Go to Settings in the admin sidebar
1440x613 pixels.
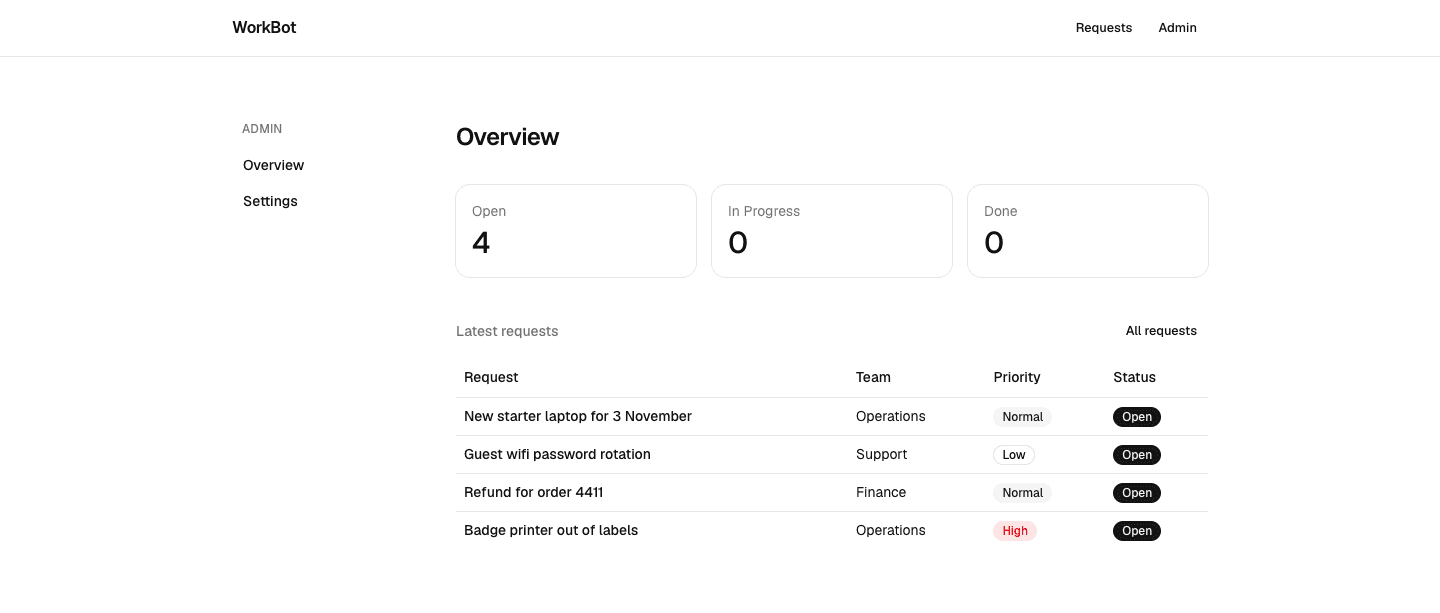point(270,201)
